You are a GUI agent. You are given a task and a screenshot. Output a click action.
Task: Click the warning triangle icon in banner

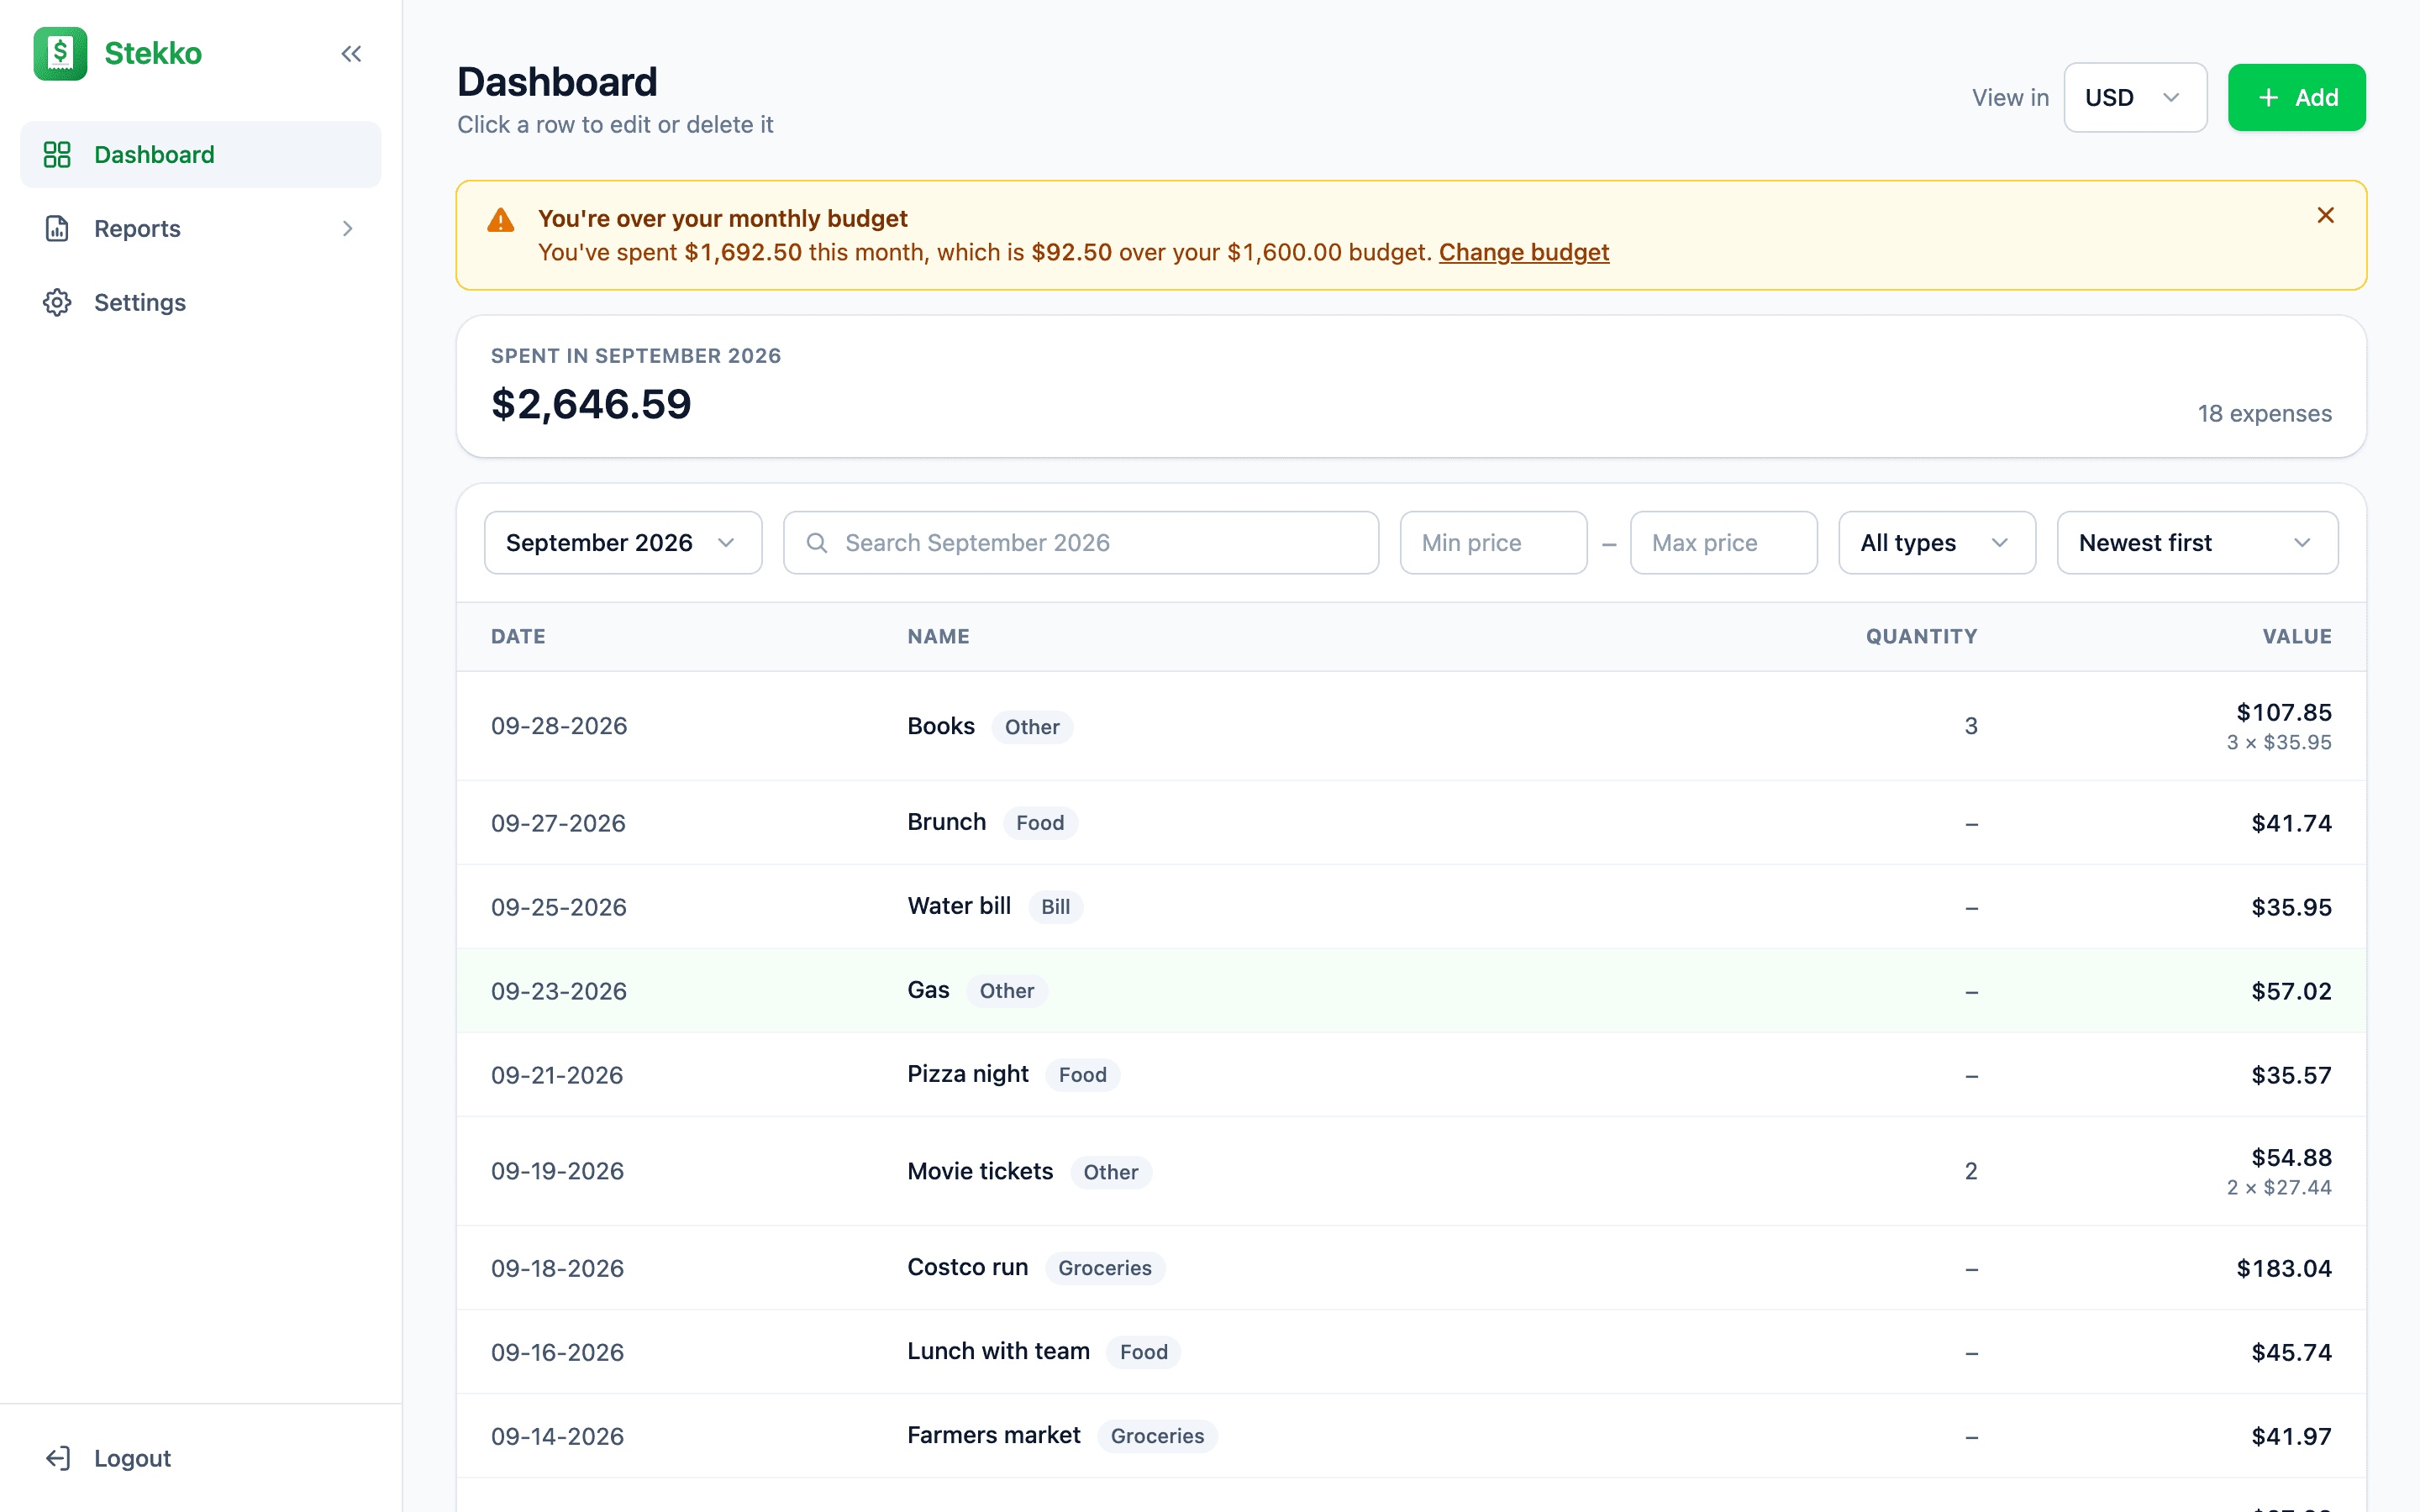tap(500, 220)
